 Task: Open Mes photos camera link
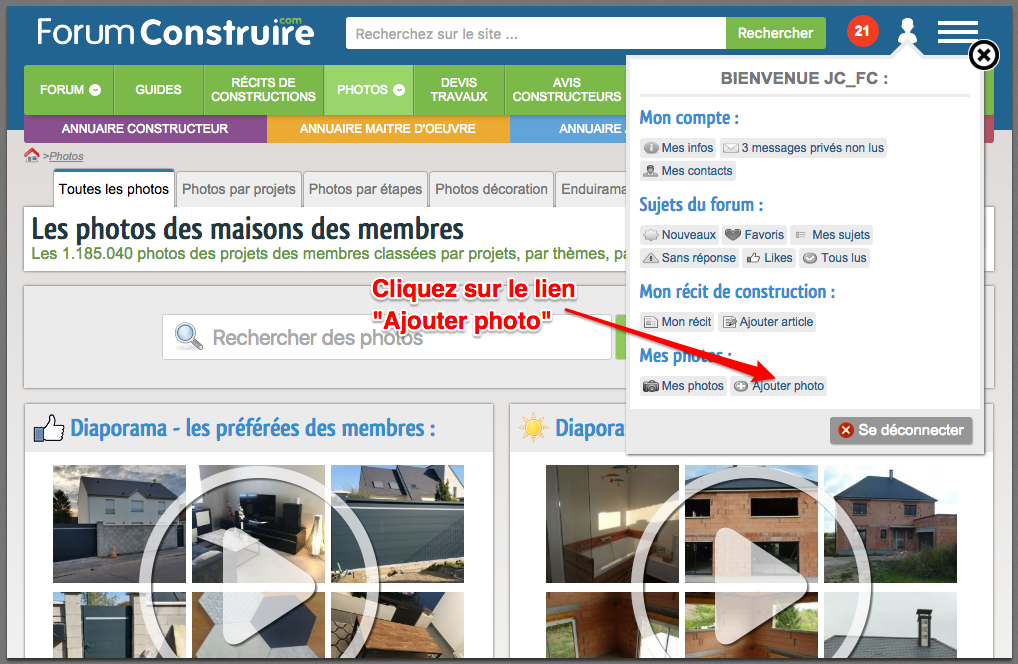tap(683, 386)
